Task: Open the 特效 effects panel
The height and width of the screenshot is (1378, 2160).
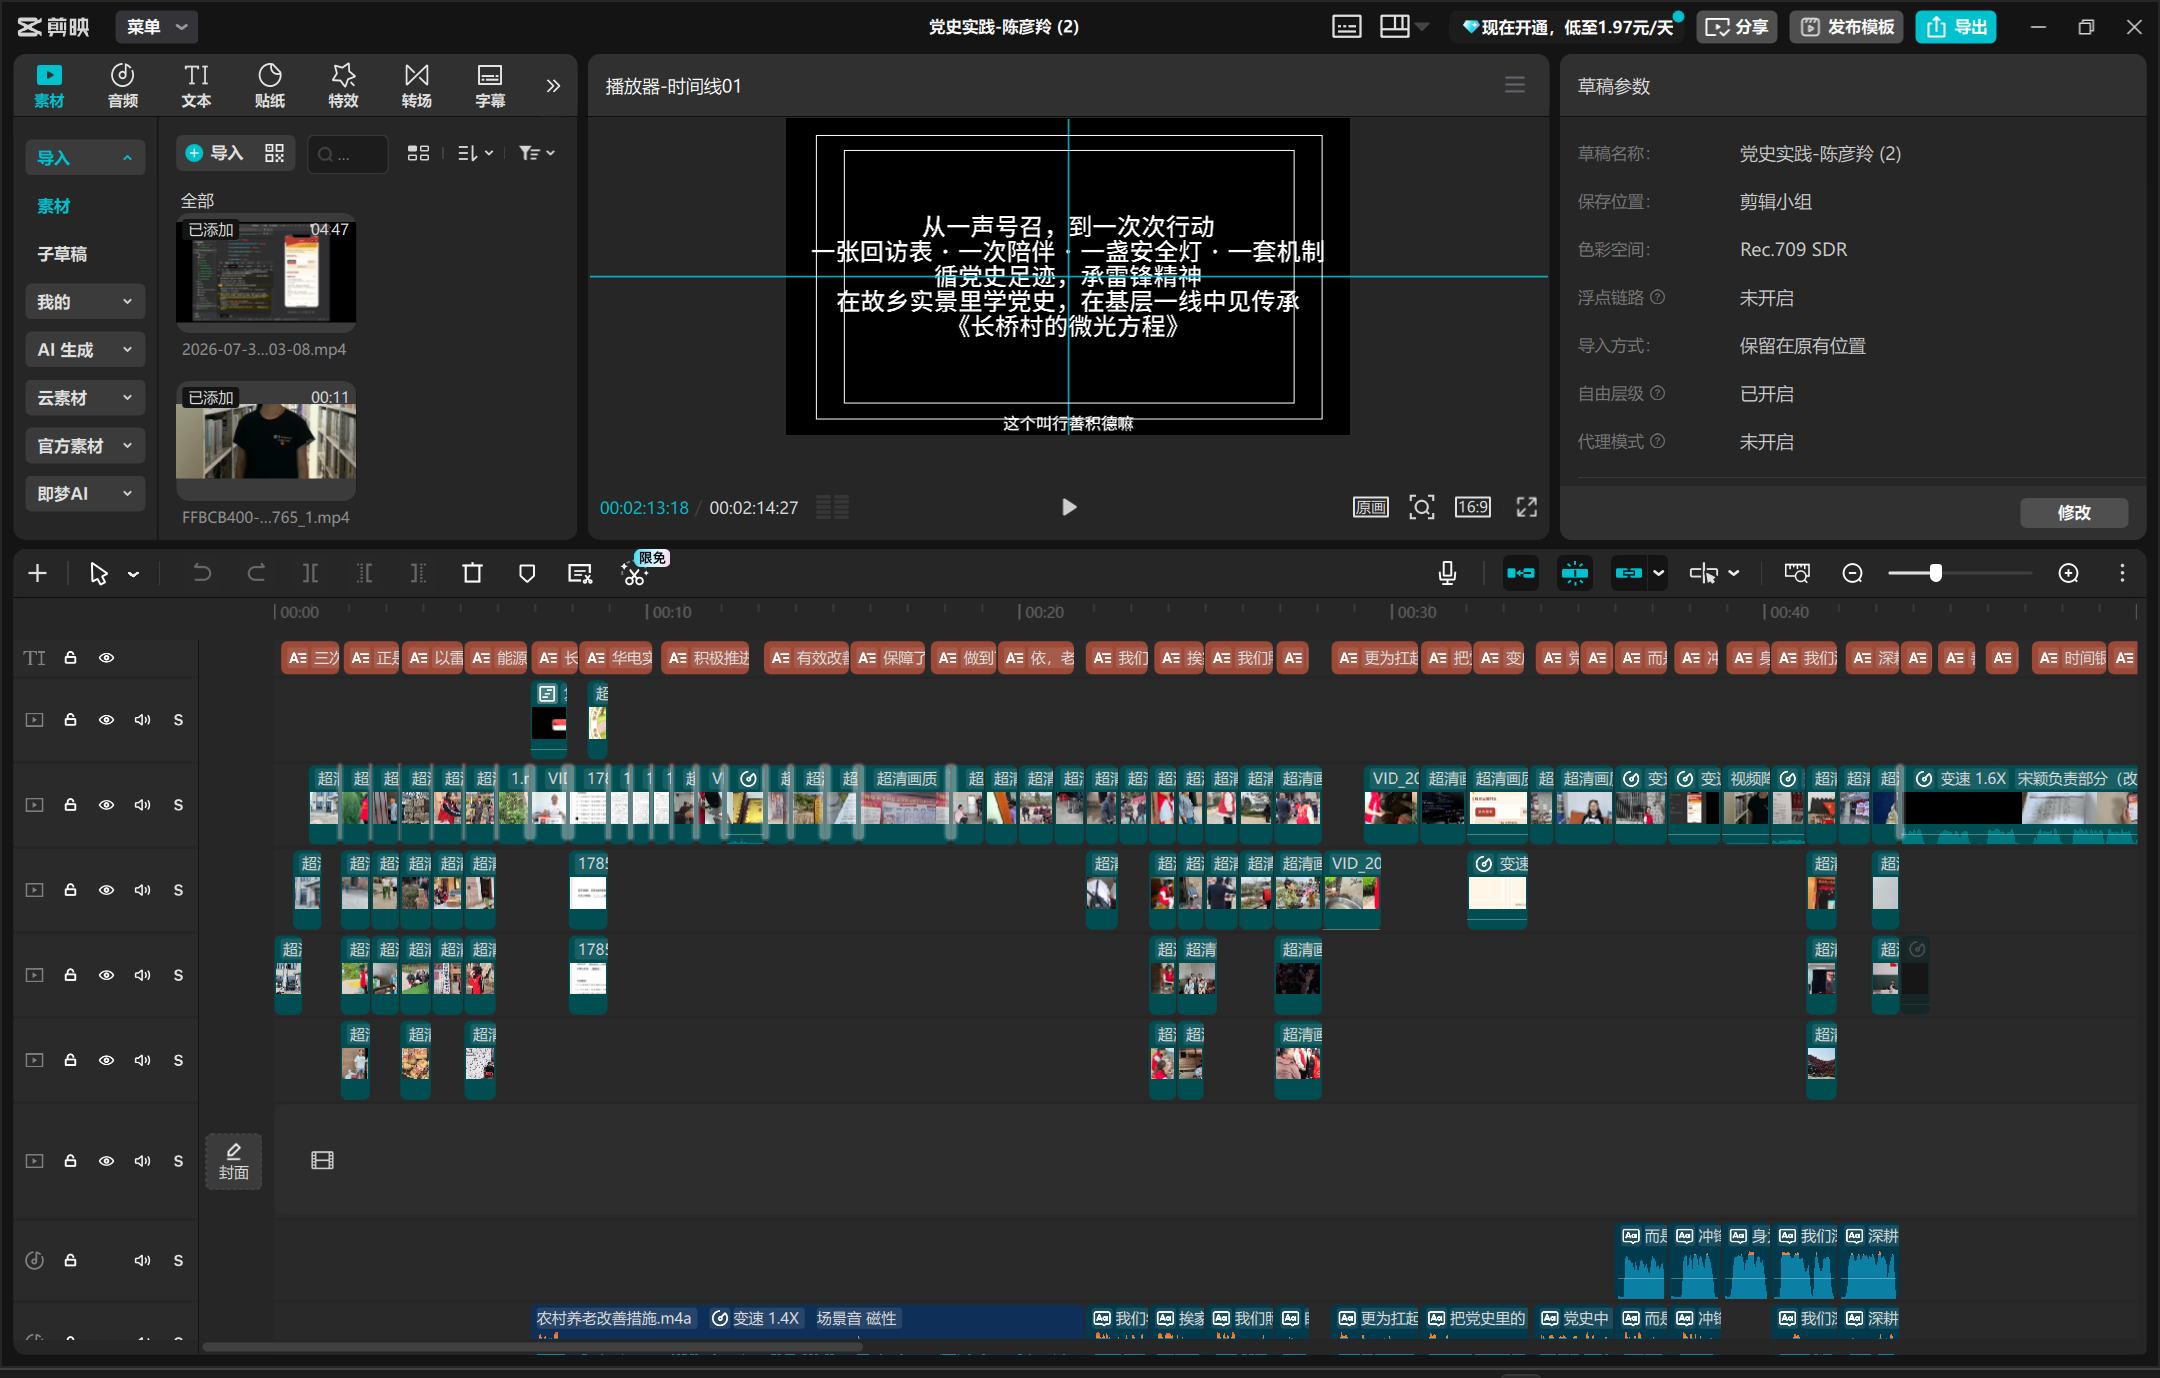Action: pos(343,86)
